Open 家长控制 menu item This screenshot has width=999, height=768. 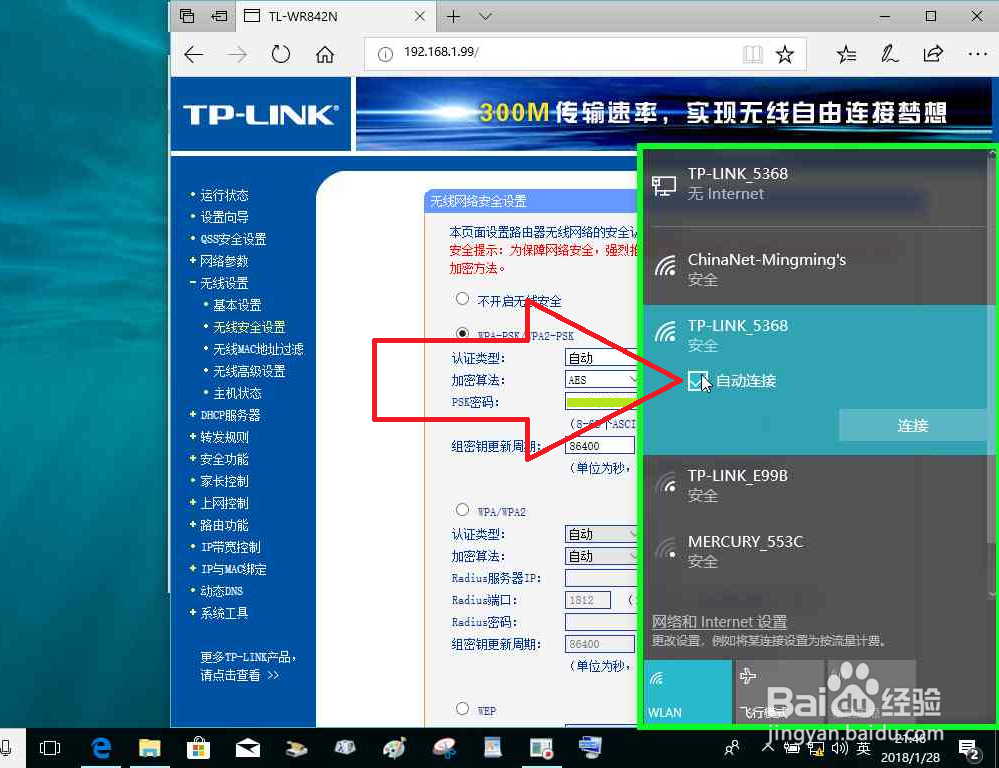pyautogui.click(x=224, y=481)
